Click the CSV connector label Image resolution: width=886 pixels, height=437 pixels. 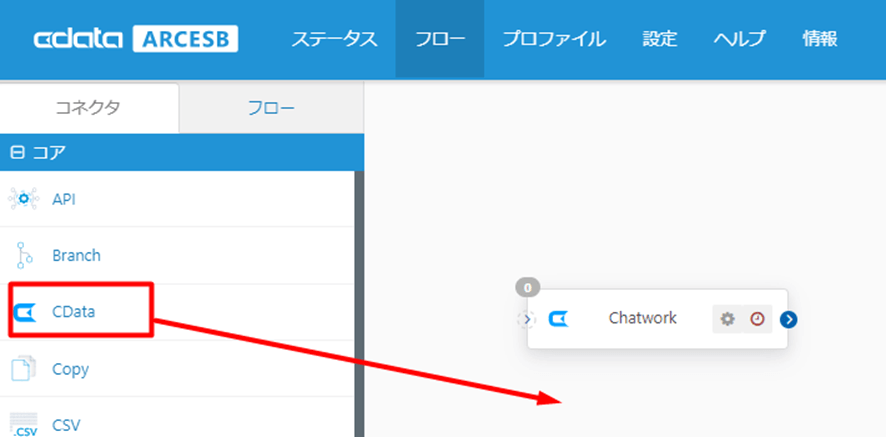66,425
